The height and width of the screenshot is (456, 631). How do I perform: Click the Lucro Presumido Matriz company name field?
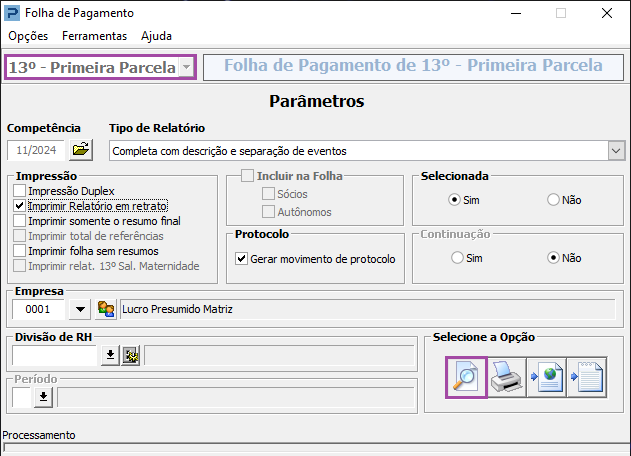point(368,310)
